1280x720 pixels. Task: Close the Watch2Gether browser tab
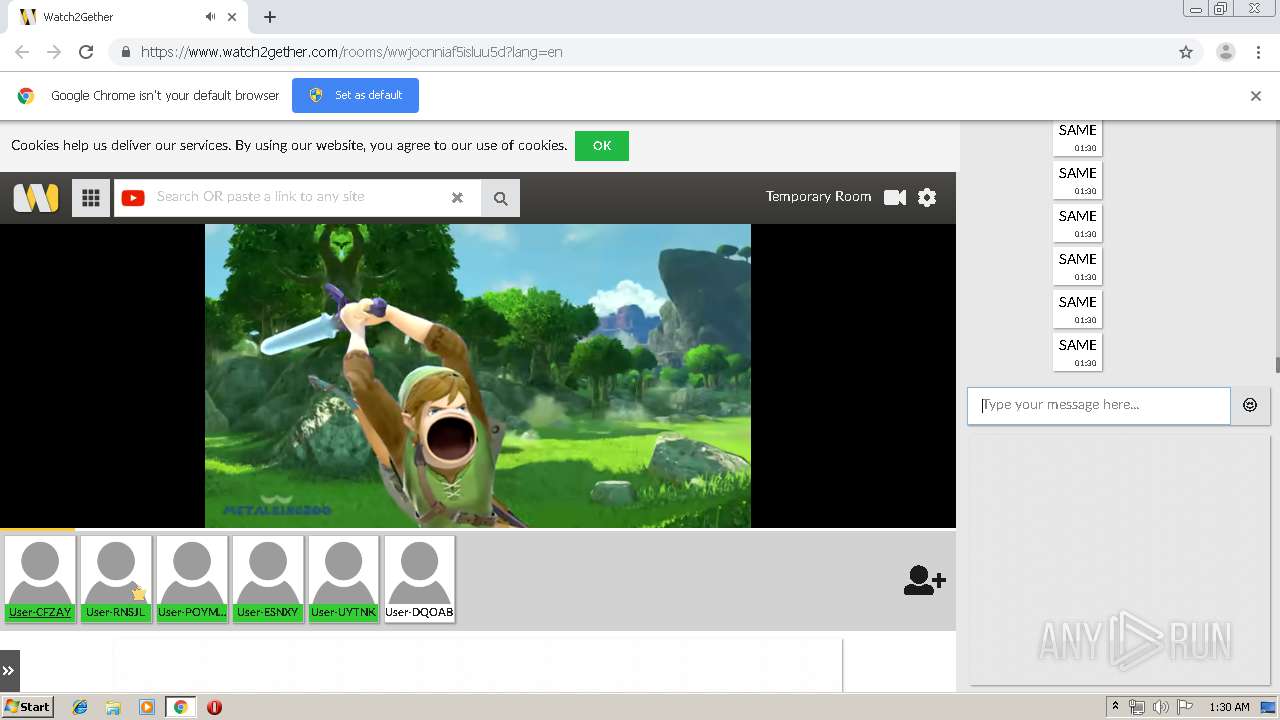point(232,17)
